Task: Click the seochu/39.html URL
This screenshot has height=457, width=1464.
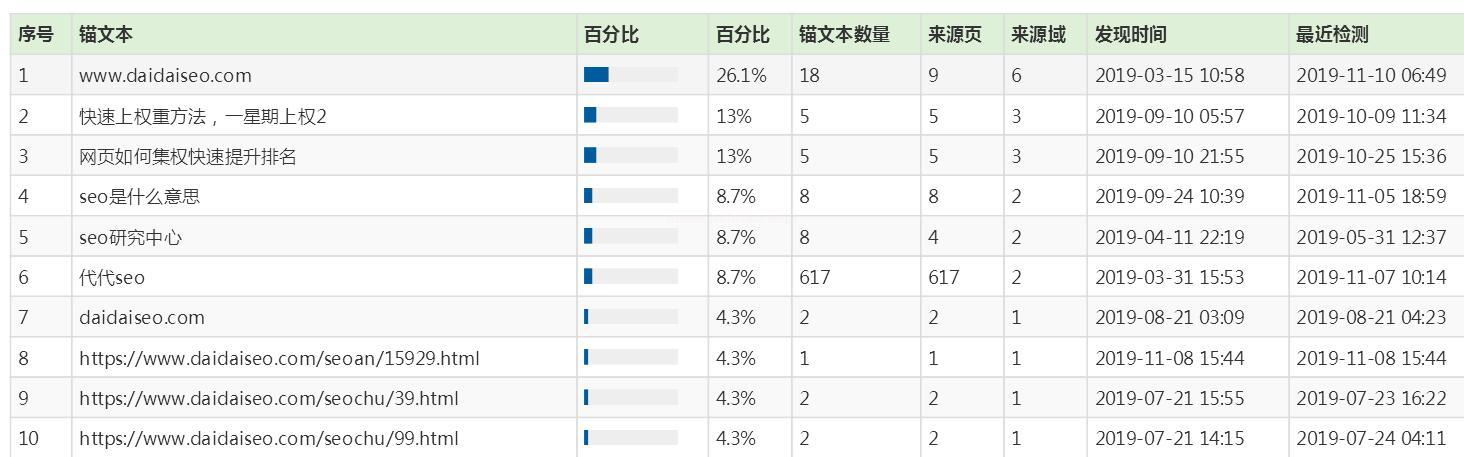Action: coord(268,398)
